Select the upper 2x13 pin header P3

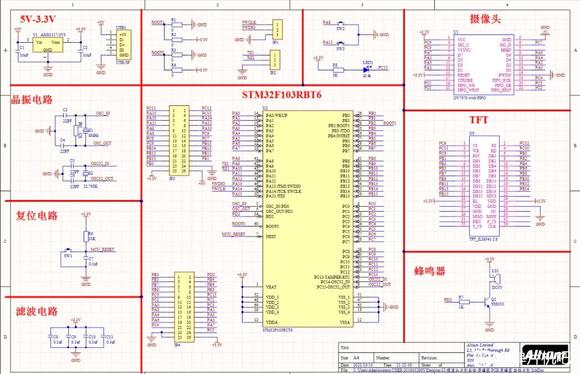179,140
